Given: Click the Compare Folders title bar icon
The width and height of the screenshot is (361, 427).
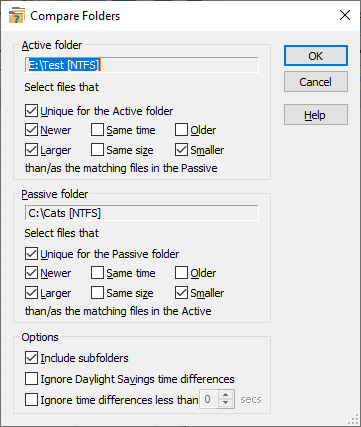Looking at the screenshot, I should click(x=16, y=16).
